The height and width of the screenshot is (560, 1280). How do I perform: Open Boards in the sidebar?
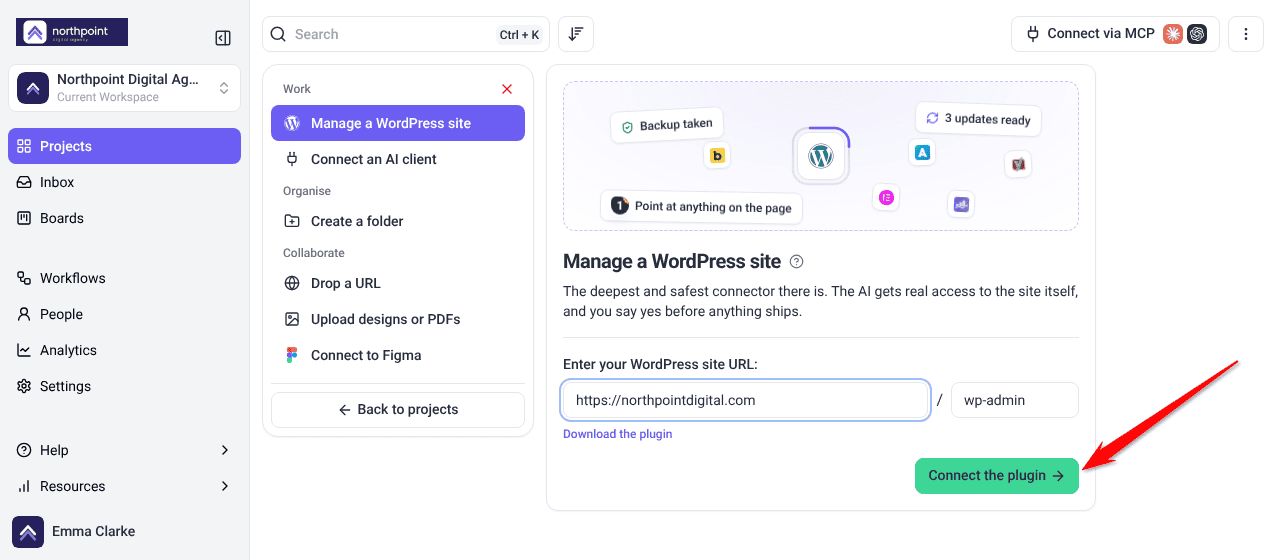tap(124, 218)
